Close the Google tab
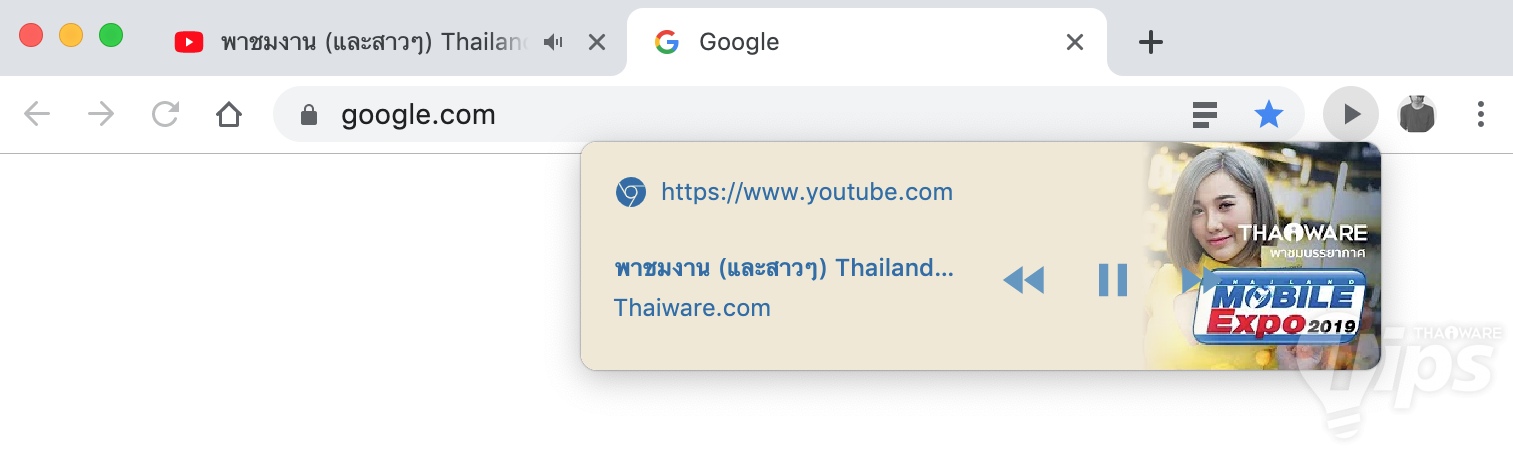Viewport: 1513px width, 450px height. point(1075,42)
